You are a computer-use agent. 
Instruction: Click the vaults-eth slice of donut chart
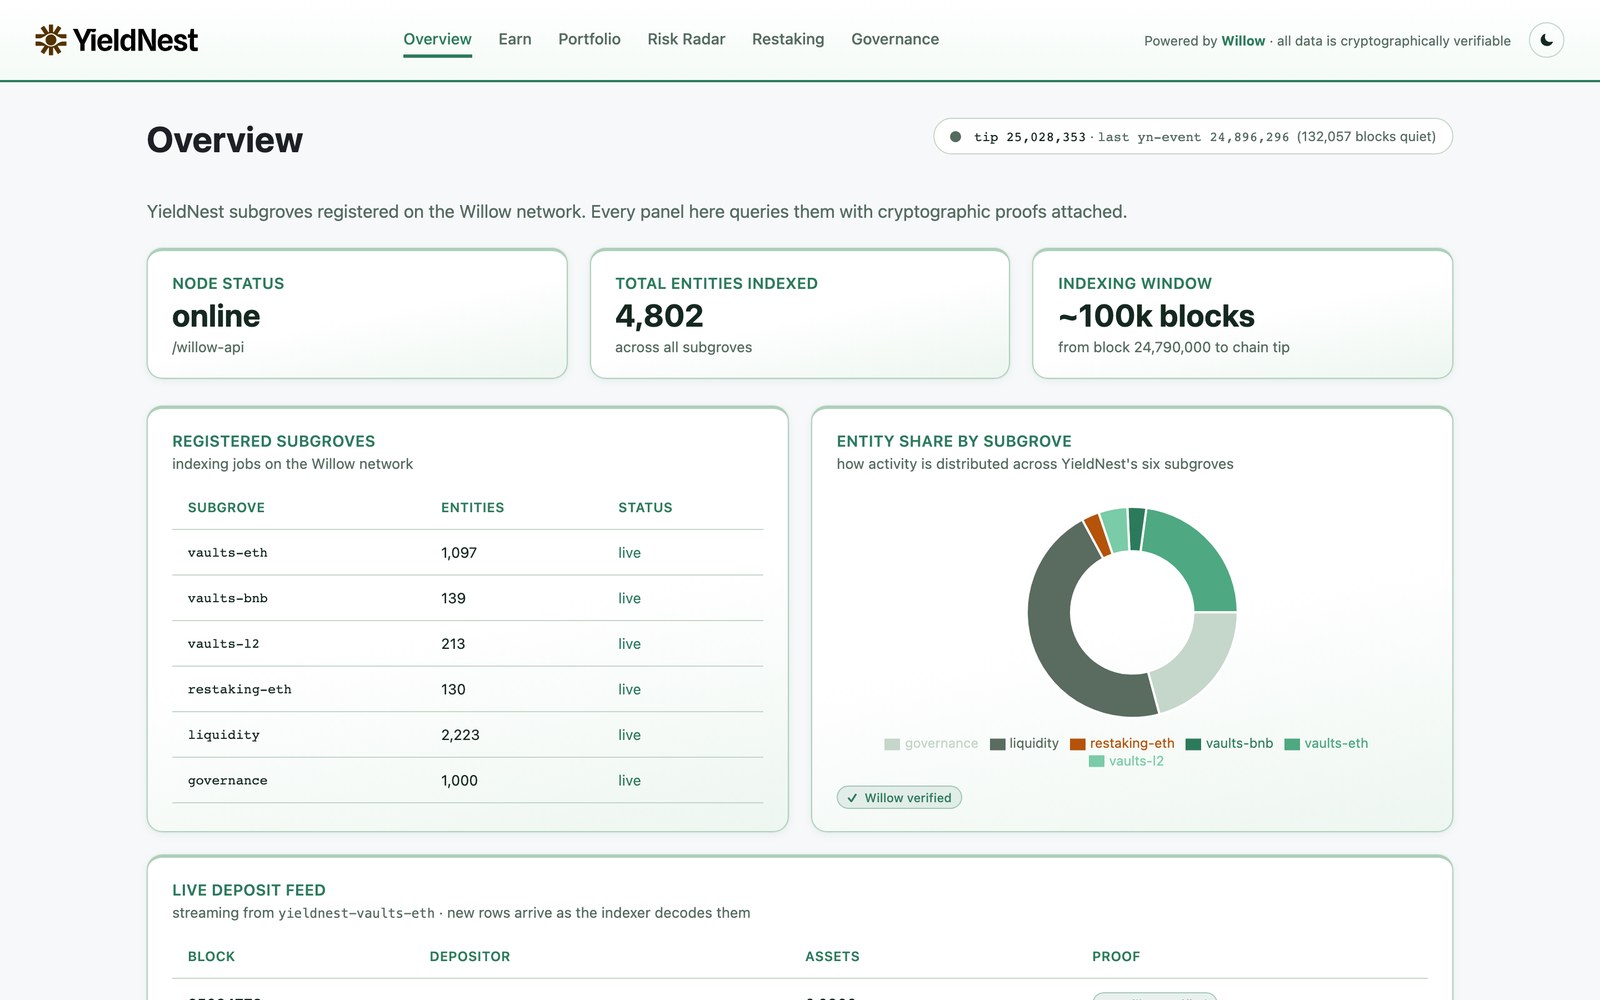coord(1199,558)
